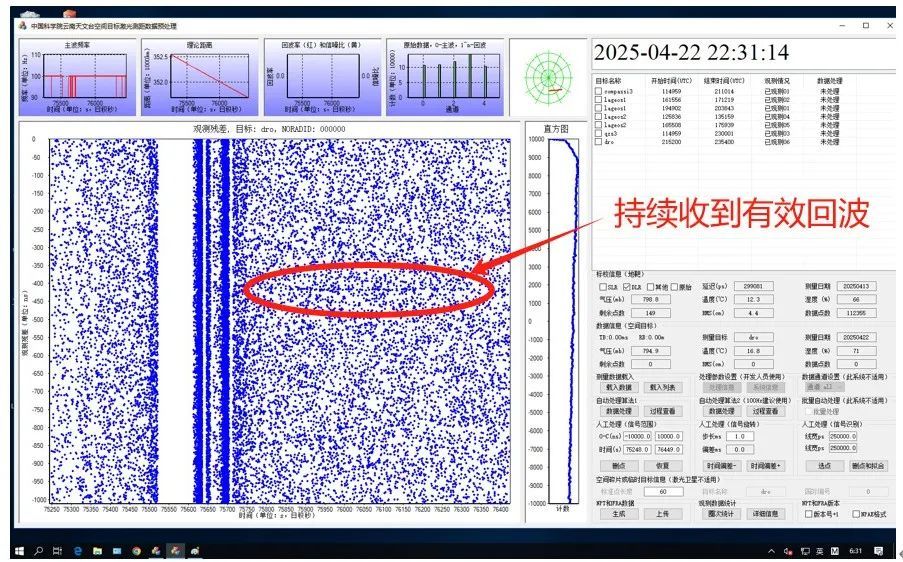This screenshot has height=562, width=903.
Task: Open the notification center icon
Action: pyautogui.click(x=879, y=551)
